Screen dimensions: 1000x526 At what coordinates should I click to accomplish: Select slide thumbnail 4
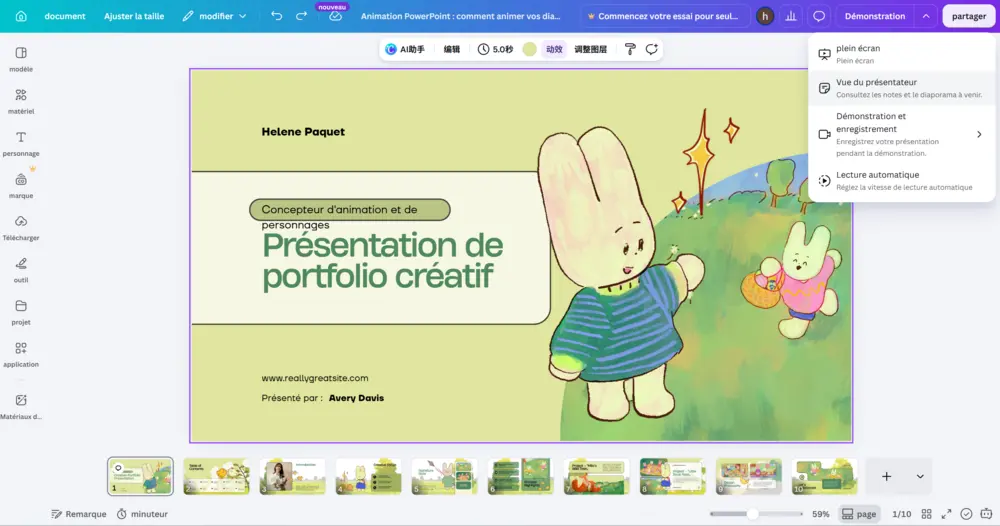[x=369, y=476]
